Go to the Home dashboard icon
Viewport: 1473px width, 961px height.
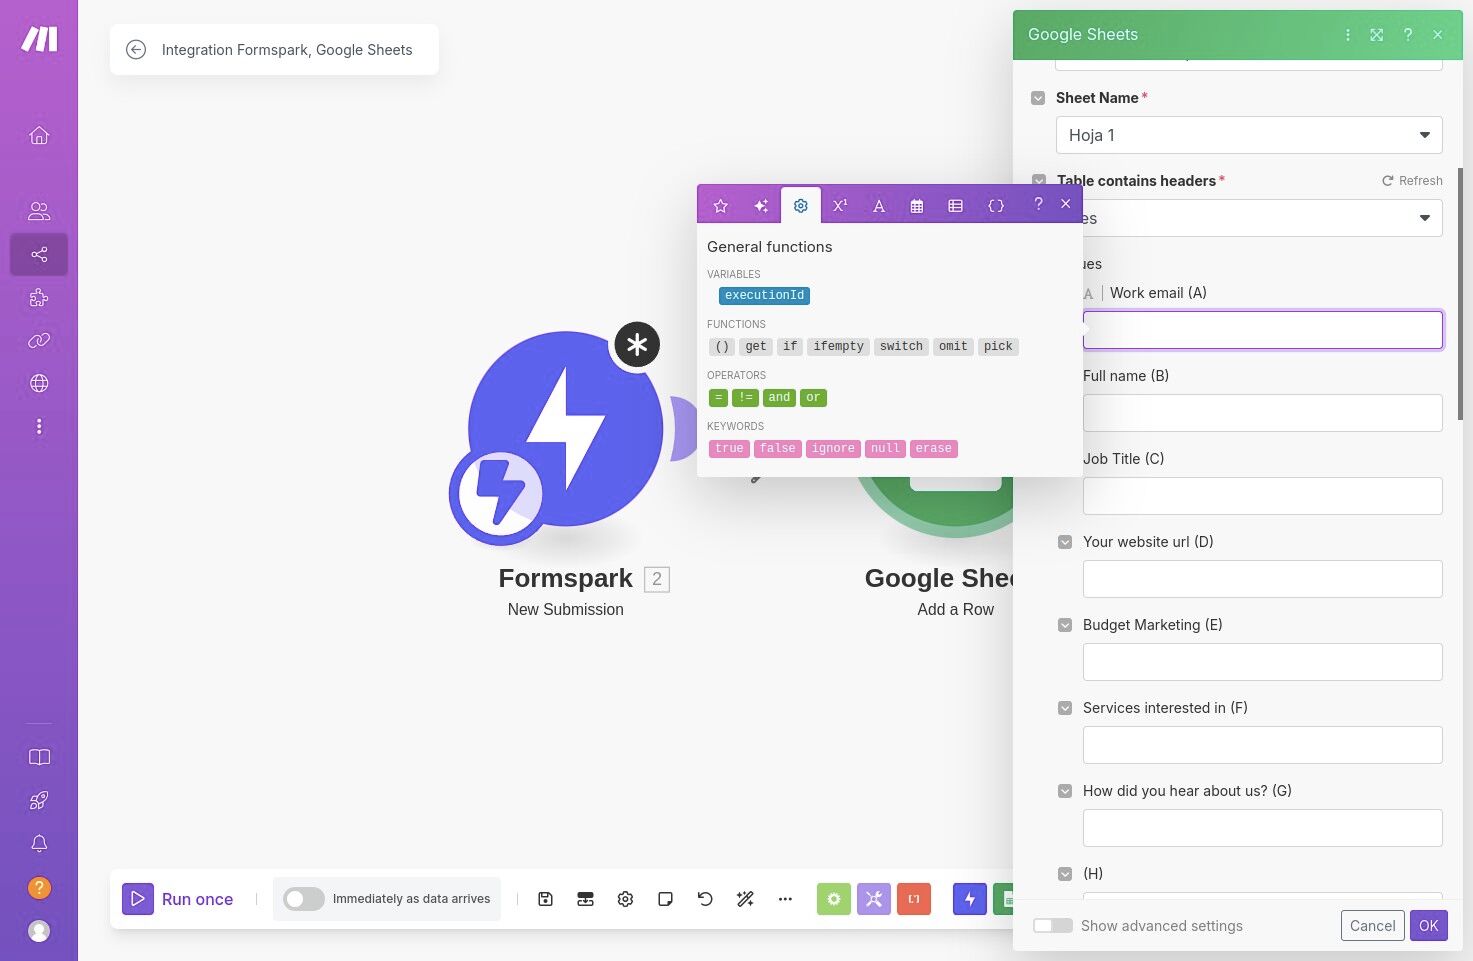click(39, 135)
